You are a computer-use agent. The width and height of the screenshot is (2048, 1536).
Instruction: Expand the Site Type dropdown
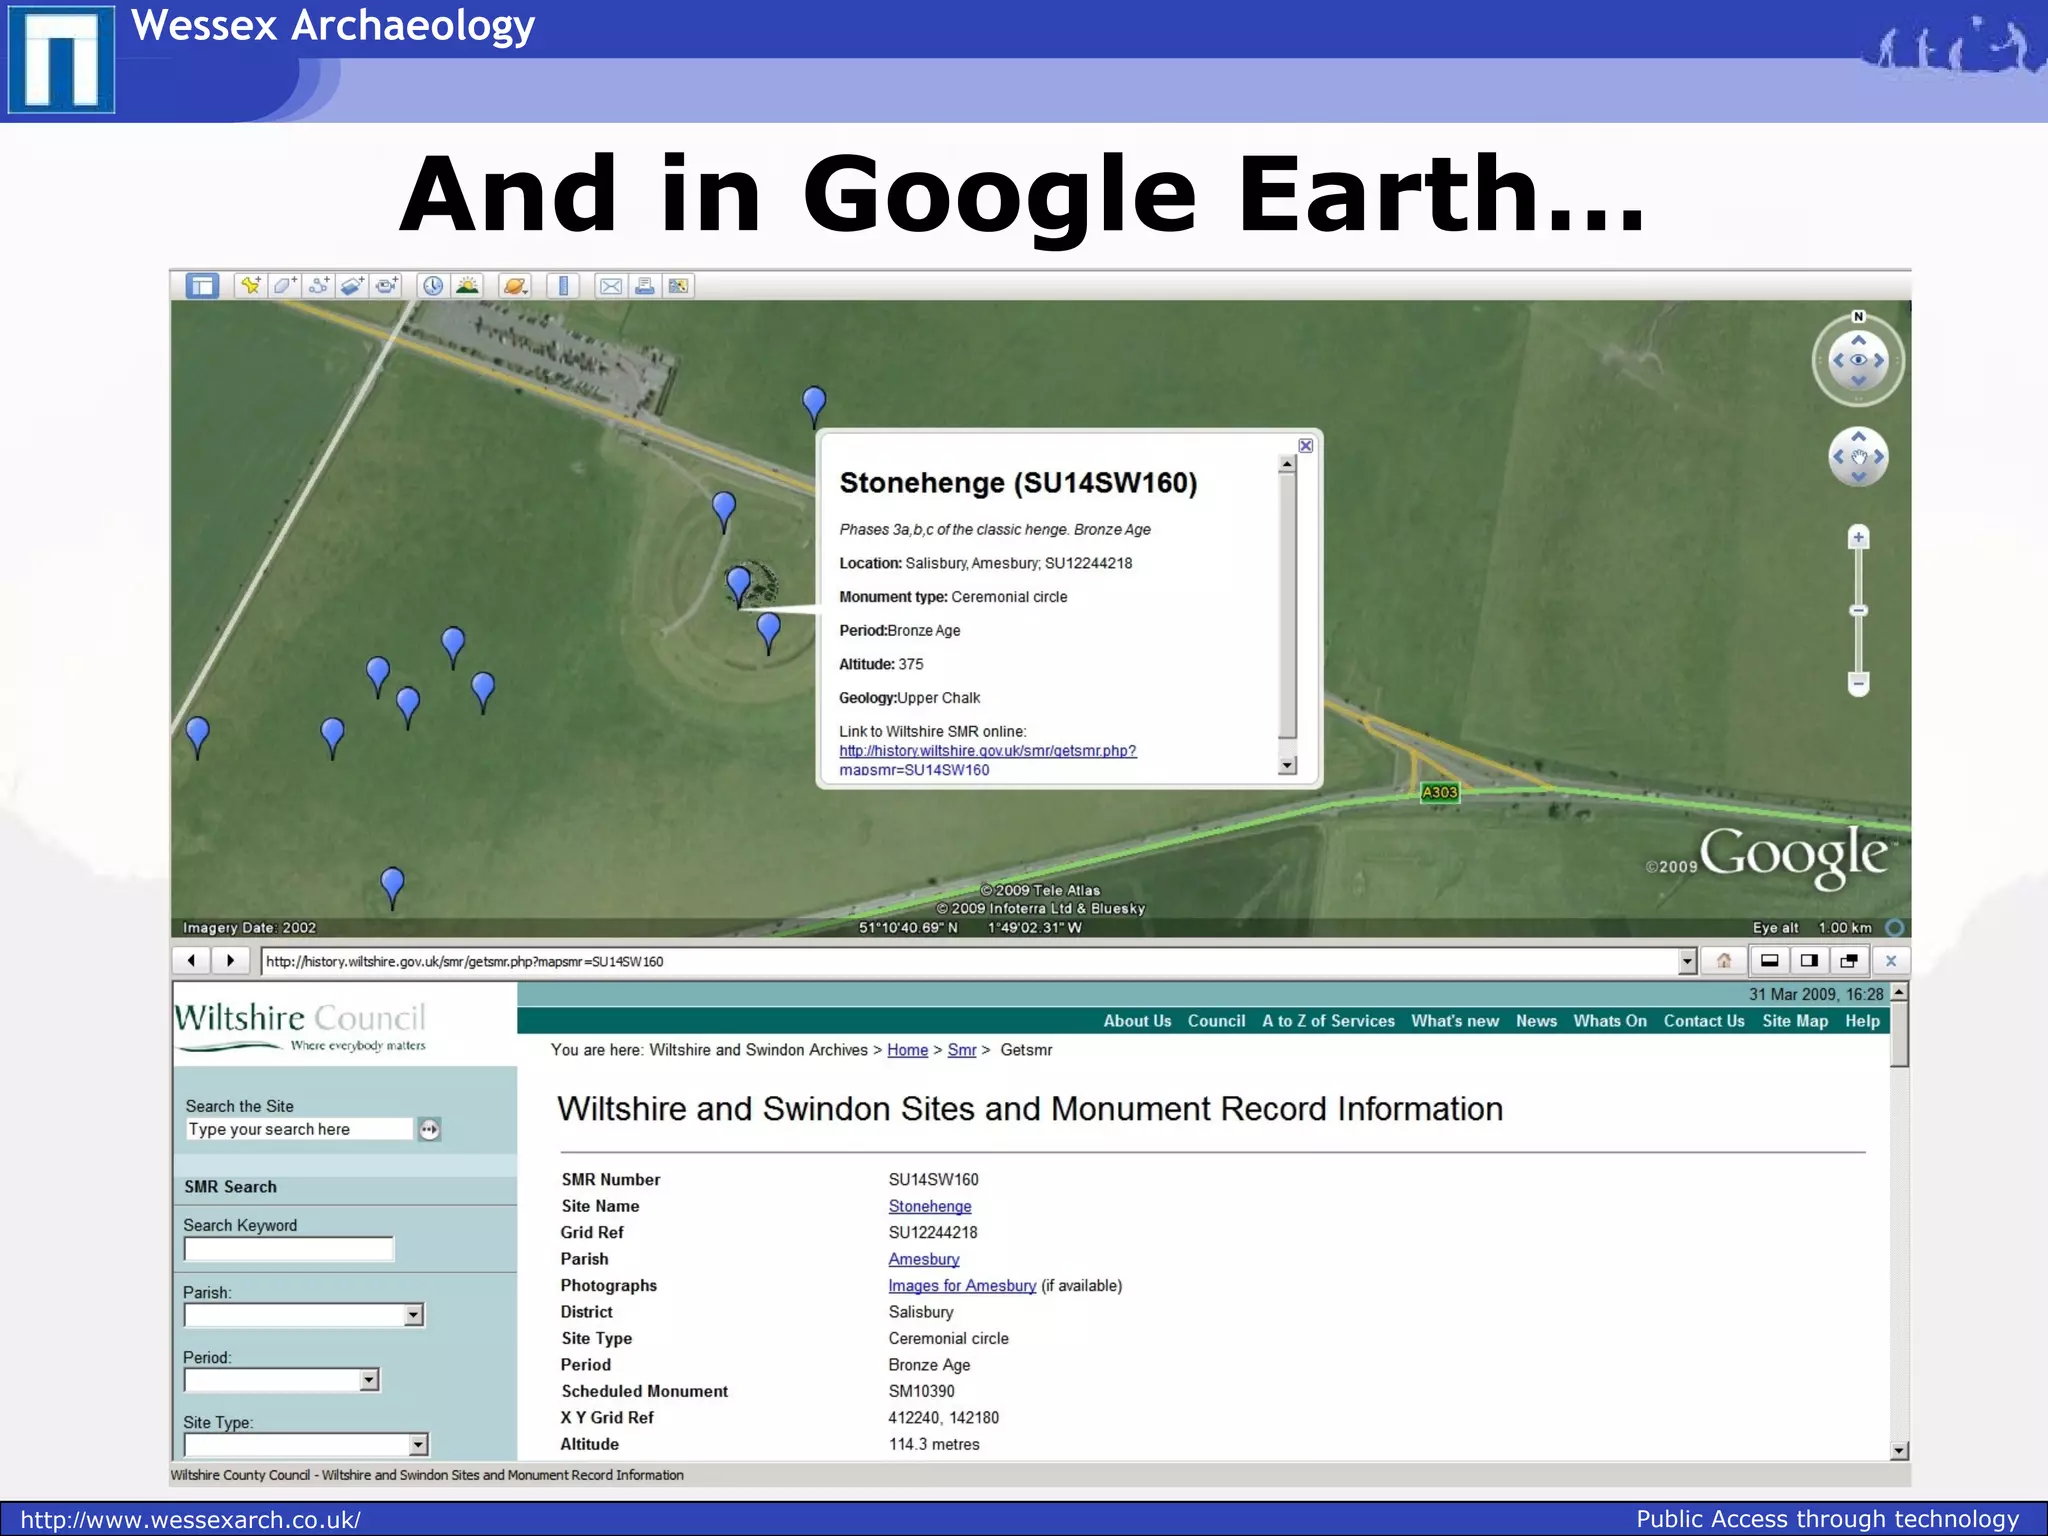point(418,1444)
